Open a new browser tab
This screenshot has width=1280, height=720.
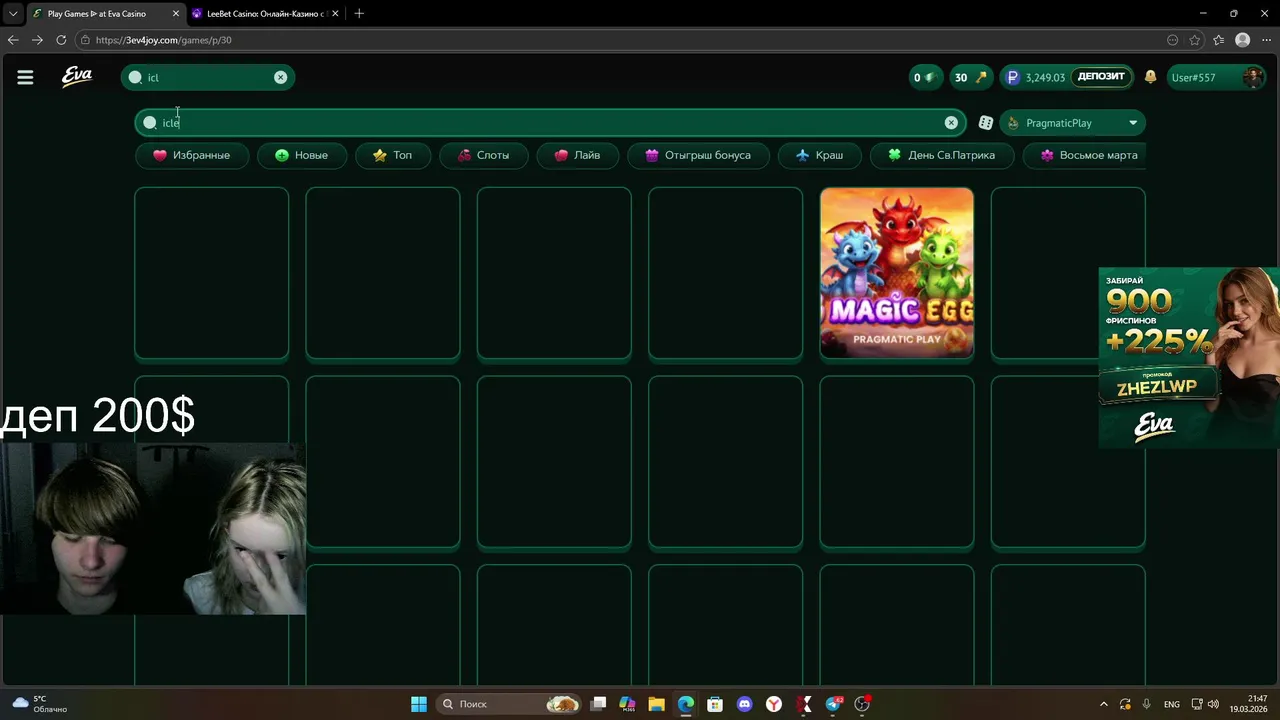pyautogui.click(x=359, y=14)
